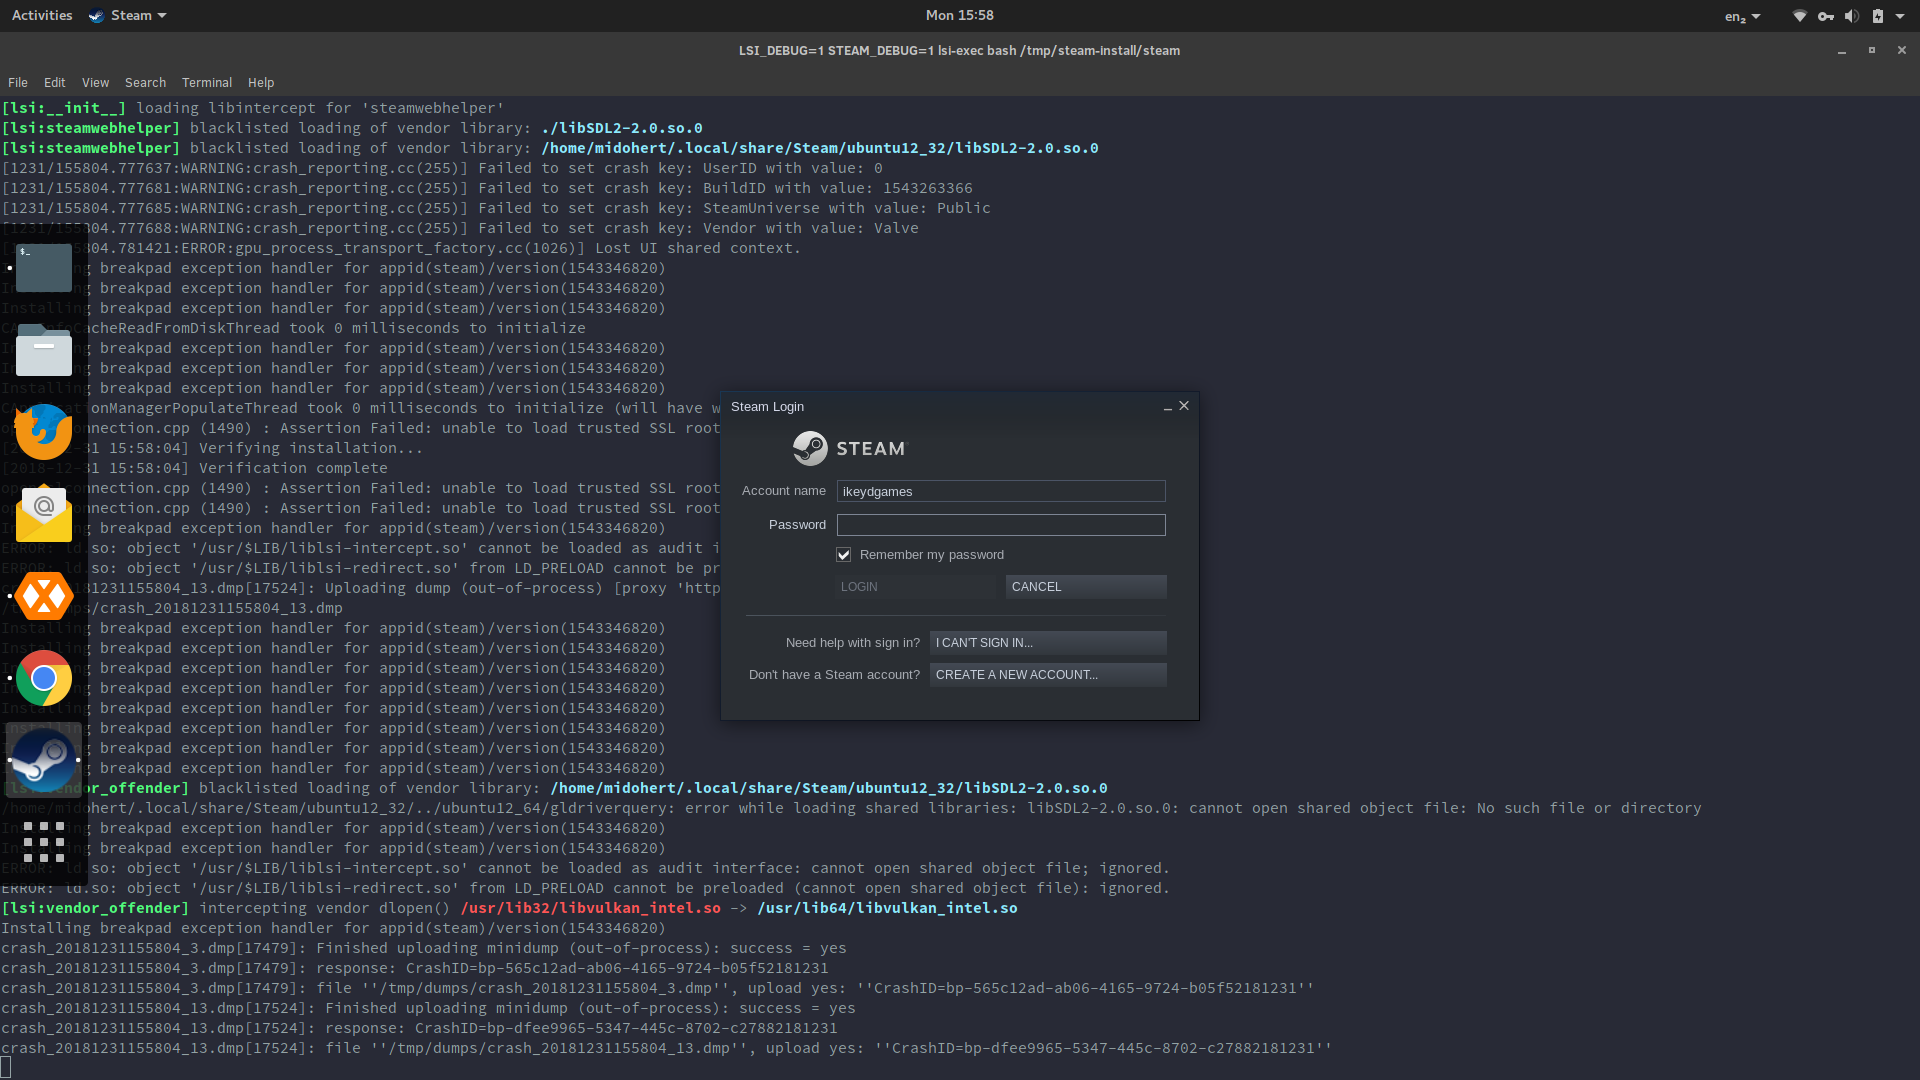Launch Google Chrome from the dock
This screenshot has height=1080, width=1920.
pyautogui.click(x=43, y=678)
